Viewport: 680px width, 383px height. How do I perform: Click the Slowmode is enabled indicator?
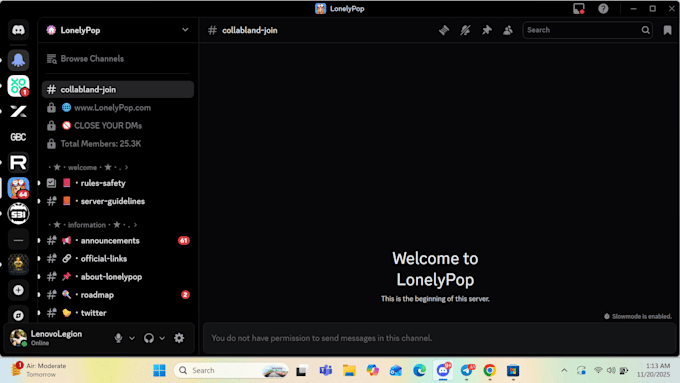(x=638, y=316)
